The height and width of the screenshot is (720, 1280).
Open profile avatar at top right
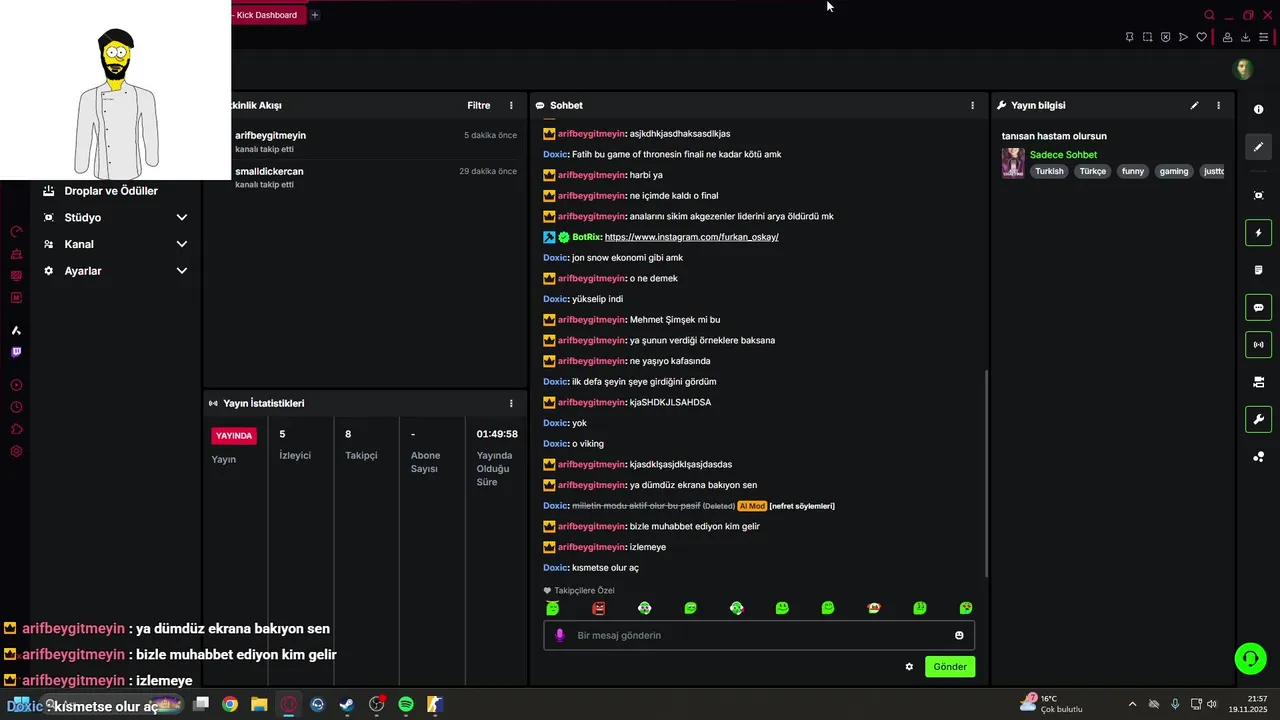(1244, 69)
